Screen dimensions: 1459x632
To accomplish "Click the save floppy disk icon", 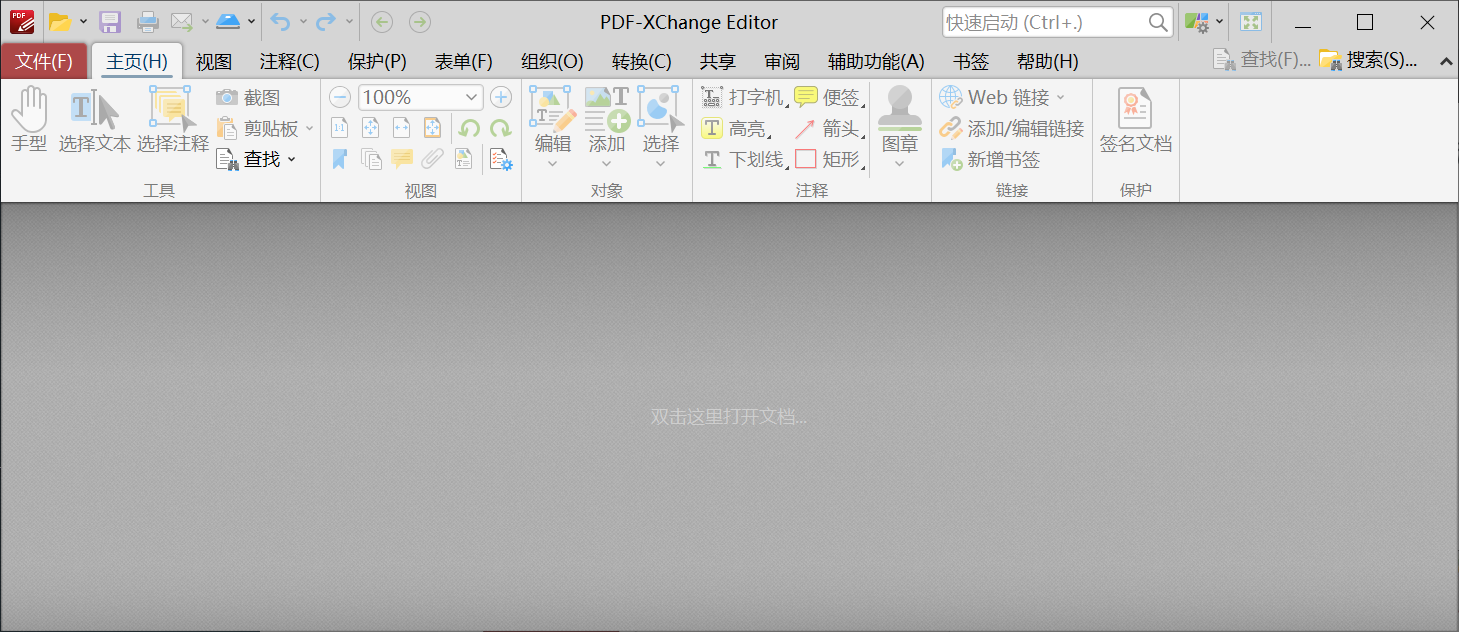I will point(110,21).
